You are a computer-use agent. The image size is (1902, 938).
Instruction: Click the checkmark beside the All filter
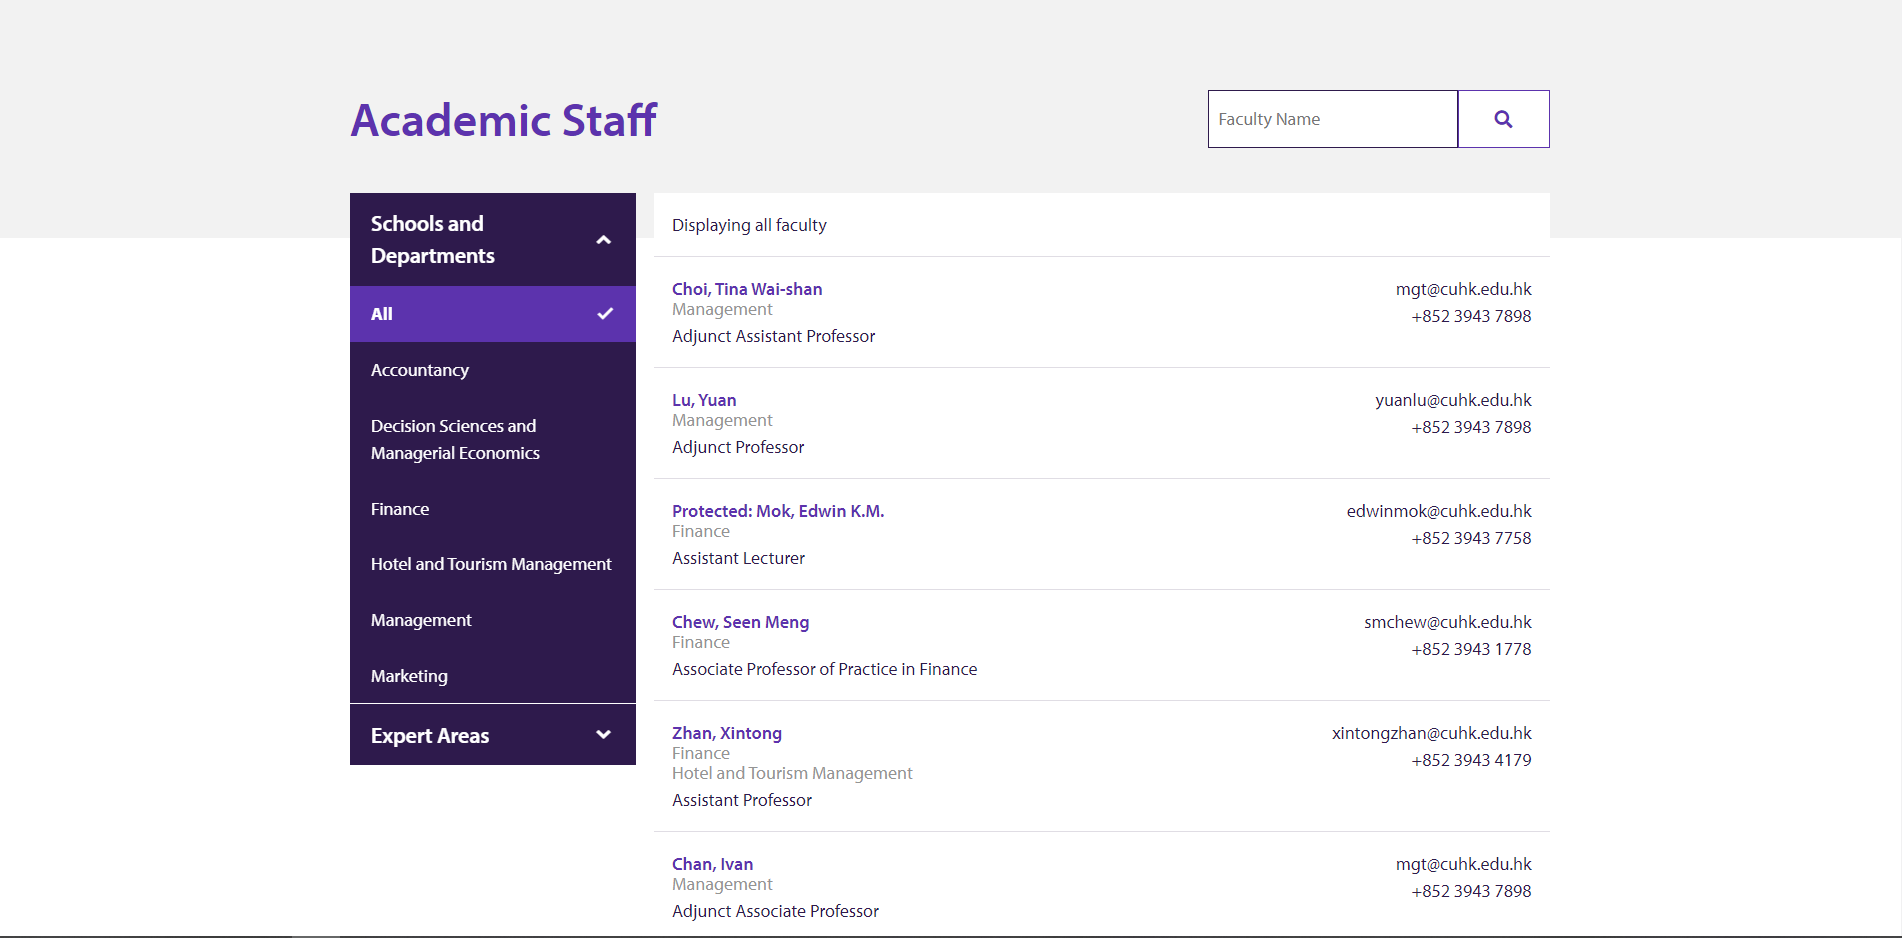click(605, 314)
